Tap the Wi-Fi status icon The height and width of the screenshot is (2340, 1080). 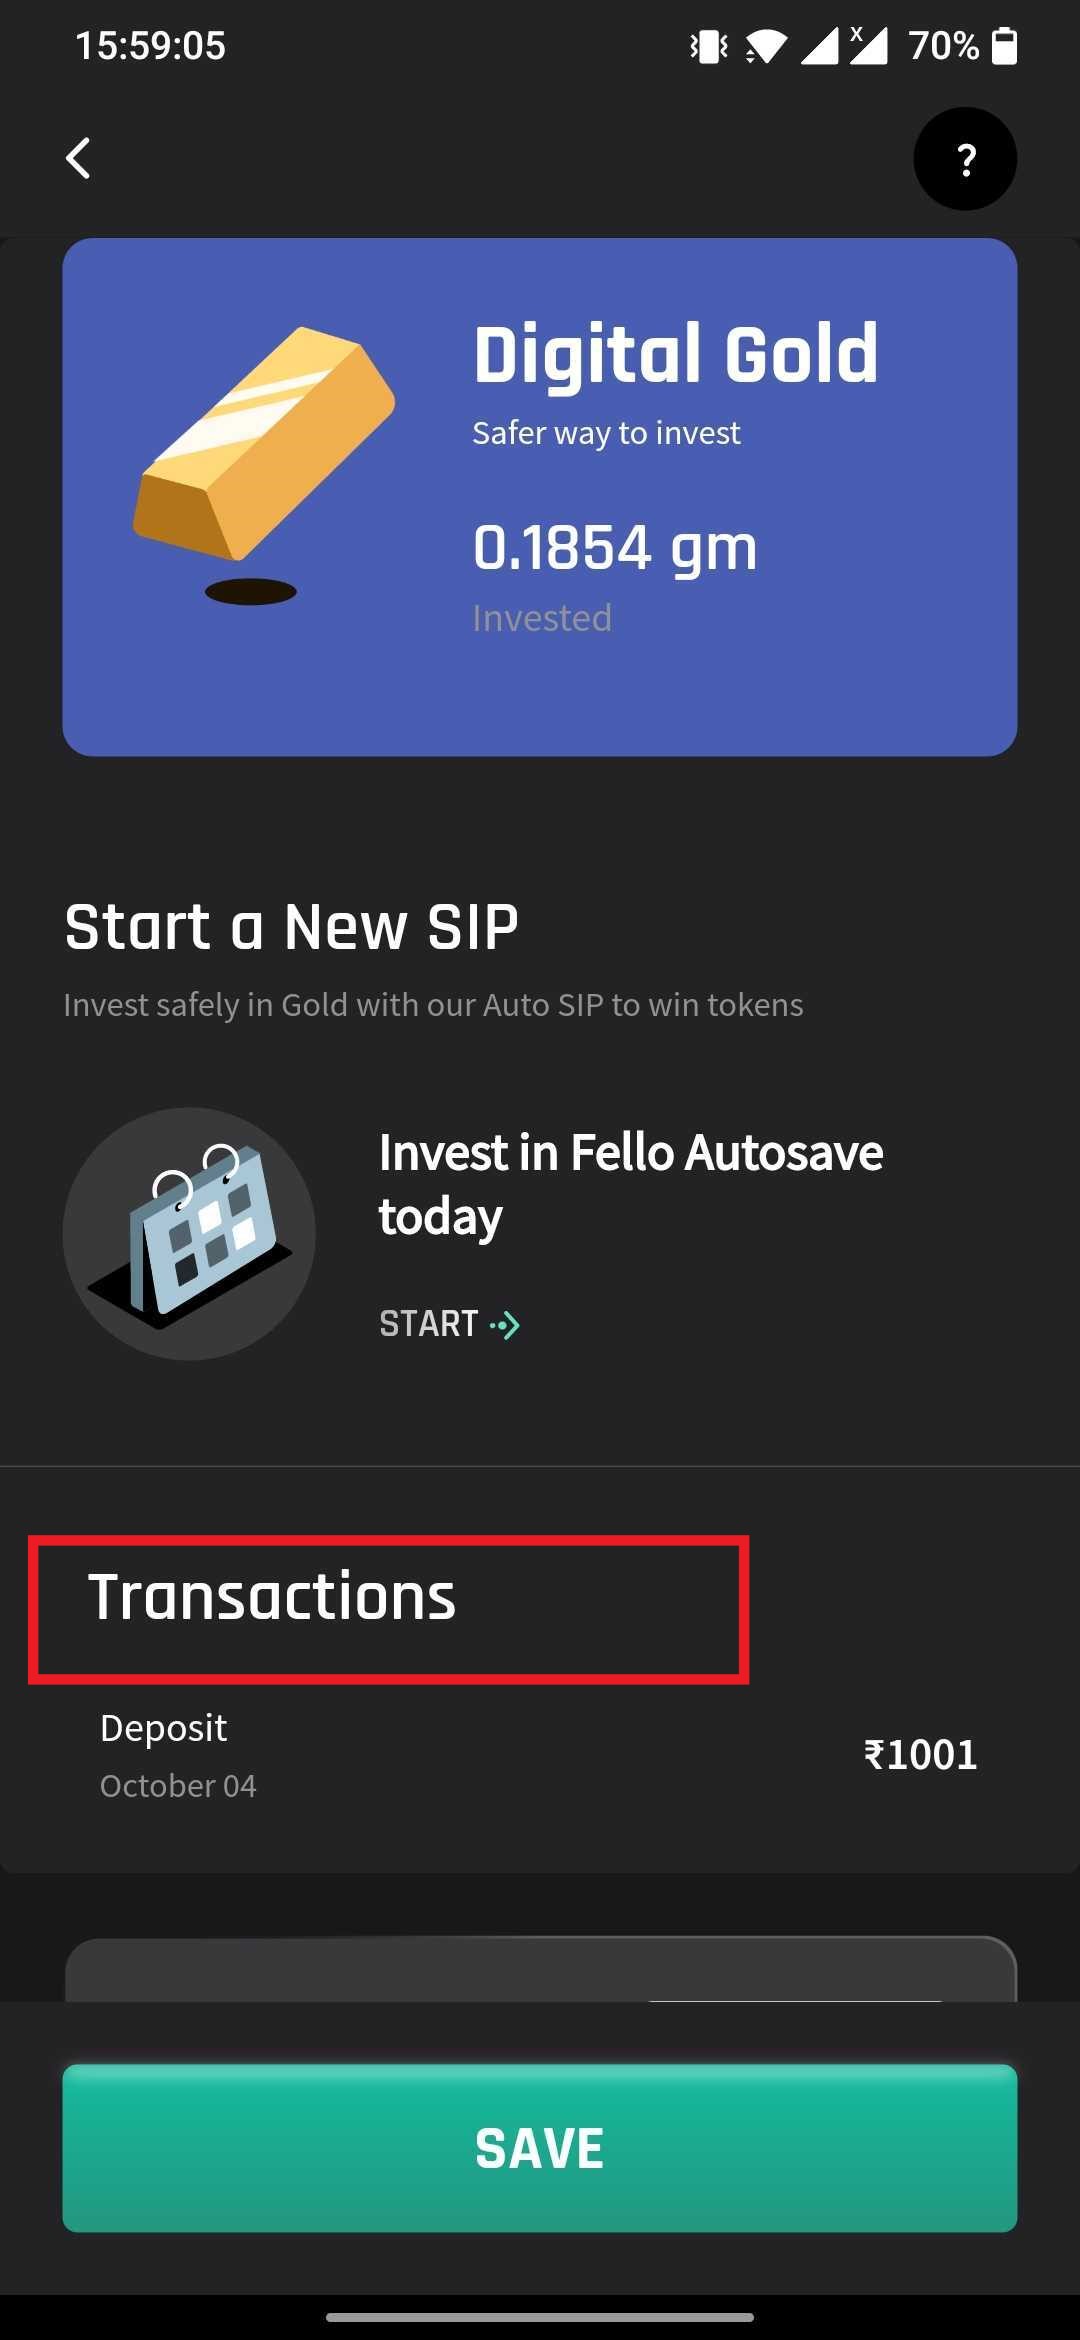(766, 46)
